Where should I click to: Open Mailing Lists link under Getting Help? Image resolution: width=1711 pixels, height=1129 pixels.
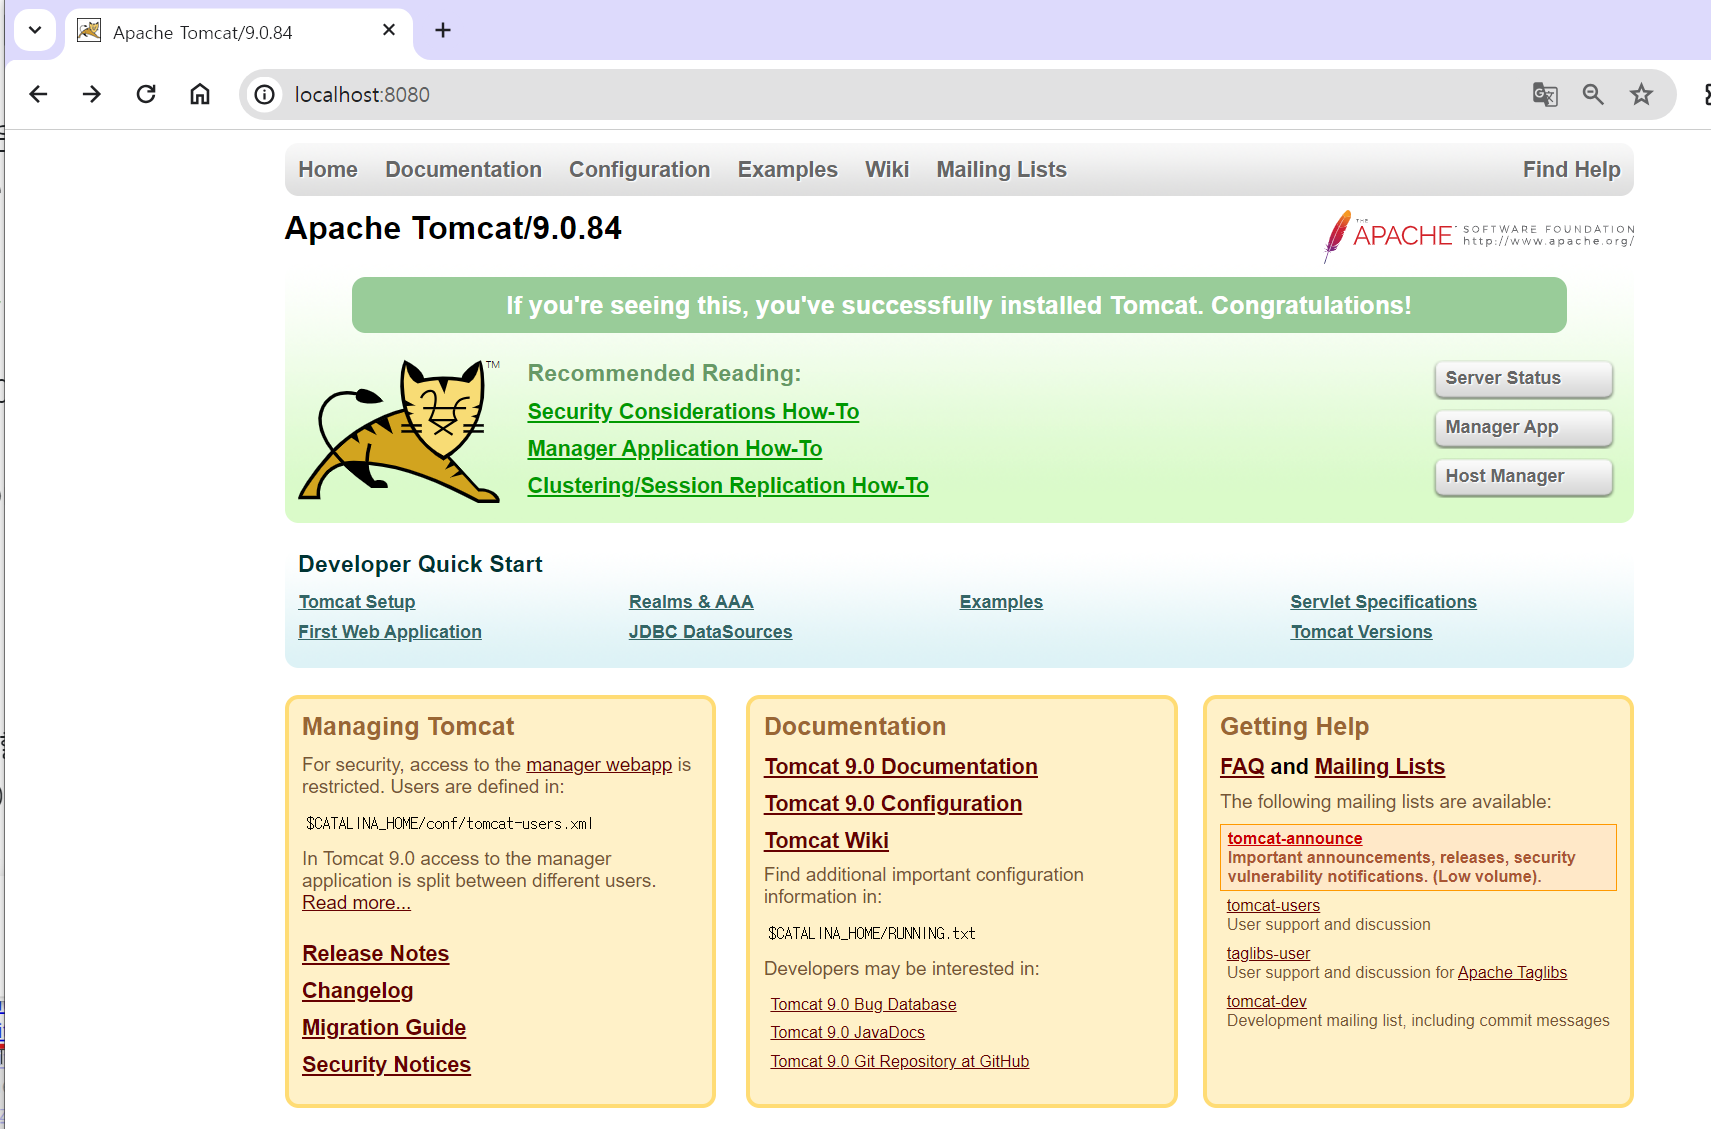tap(1379, 767)
